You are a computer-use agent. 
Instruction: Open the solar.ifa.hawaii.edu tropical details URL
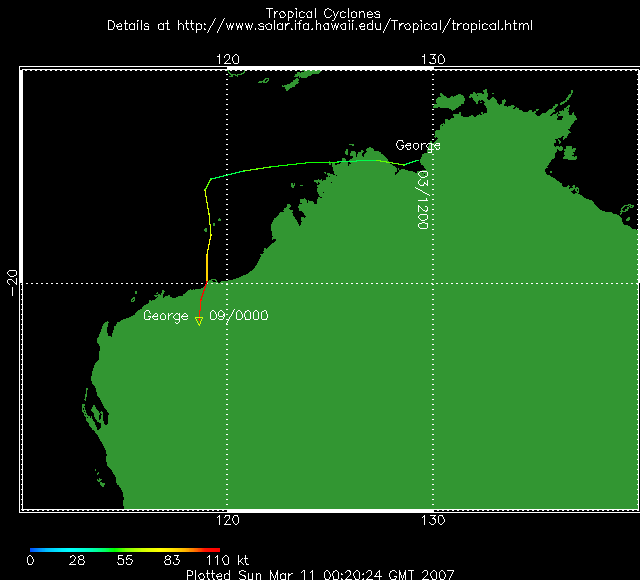tap(319, 24)
